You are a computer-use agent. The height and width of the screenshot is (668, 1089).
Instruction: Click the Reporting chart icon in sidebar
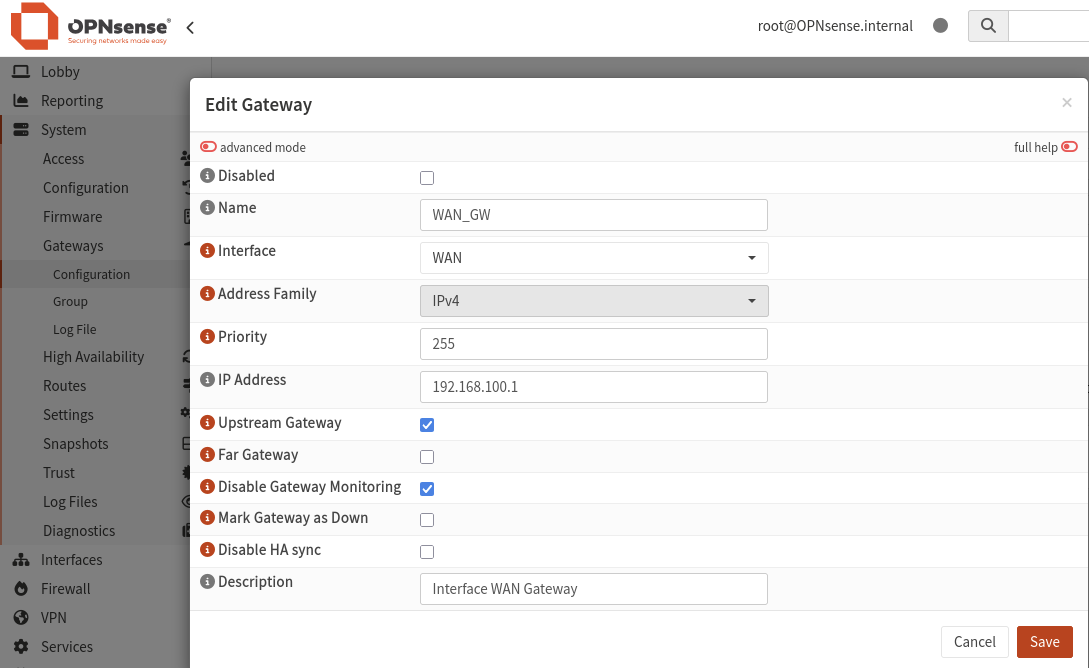22,101
